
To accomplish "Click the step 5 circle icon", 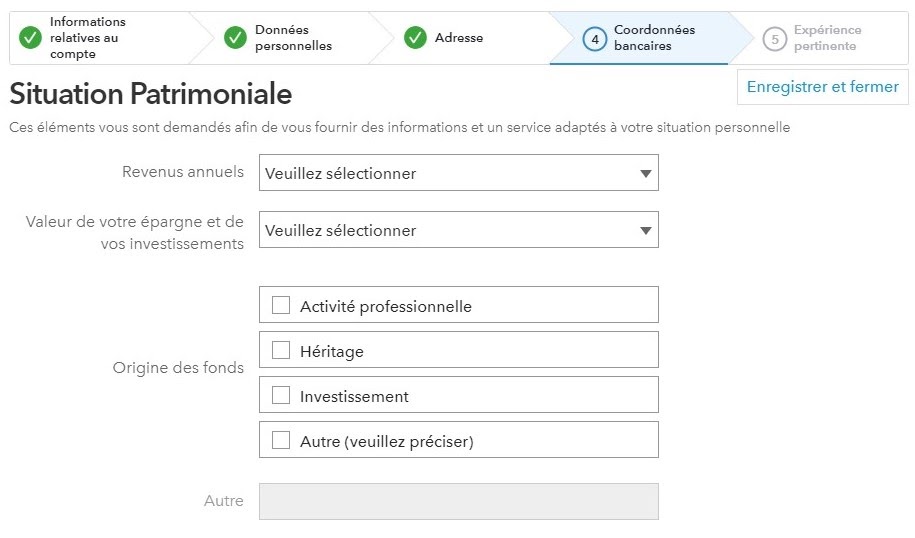I will click(x=774, y=39).
